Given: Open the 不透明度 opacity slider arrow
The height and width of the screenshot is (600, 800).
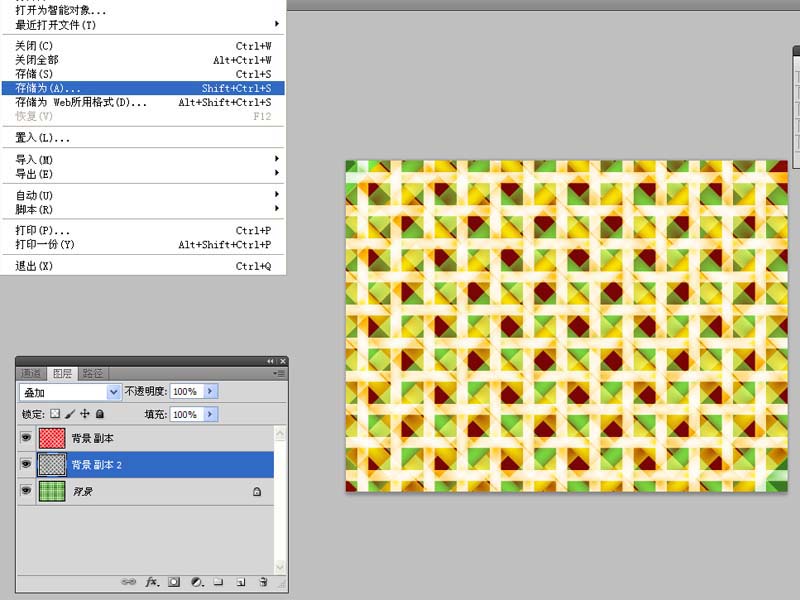Looking at the screenshot, I should point(210,391).
